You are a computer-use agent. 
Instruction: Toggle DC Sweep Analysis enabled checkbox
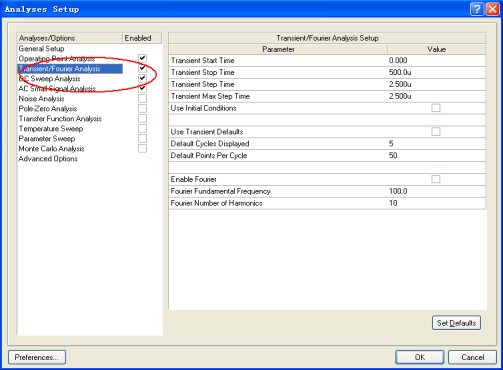[142, 78]
